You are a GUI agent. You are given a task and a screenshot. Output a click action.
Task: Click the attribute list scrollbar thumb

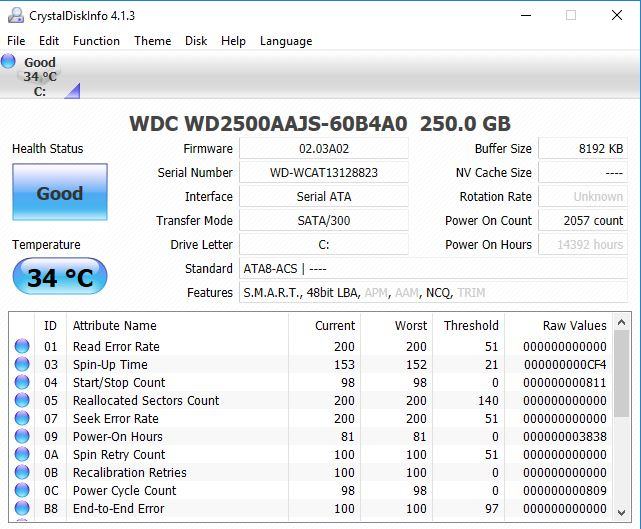coord(621,374)
